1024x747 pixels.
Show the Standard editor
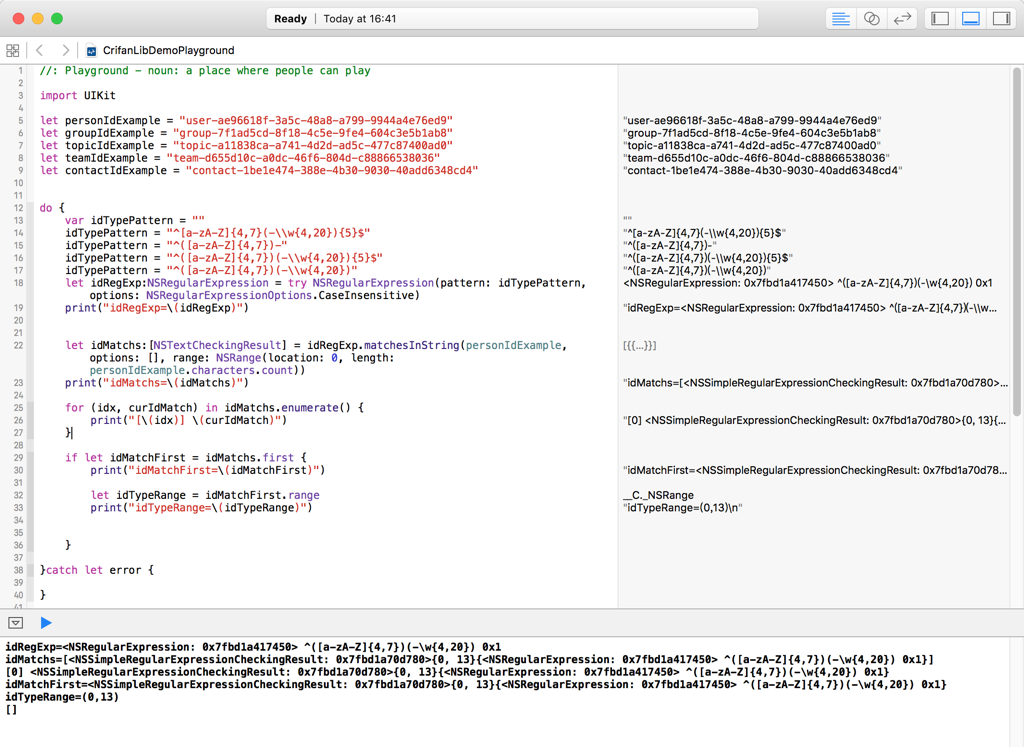coord(840,19)
